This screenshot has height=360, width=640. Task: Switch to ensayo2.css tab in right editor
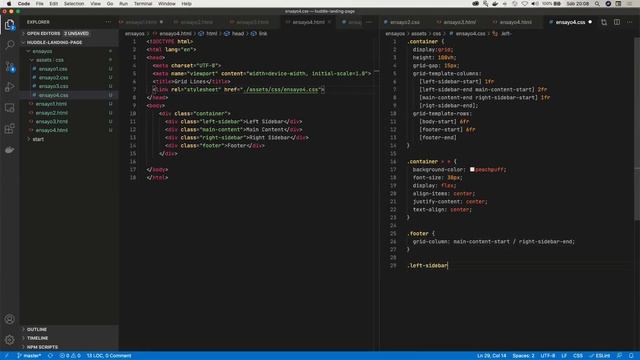[404, 22]
